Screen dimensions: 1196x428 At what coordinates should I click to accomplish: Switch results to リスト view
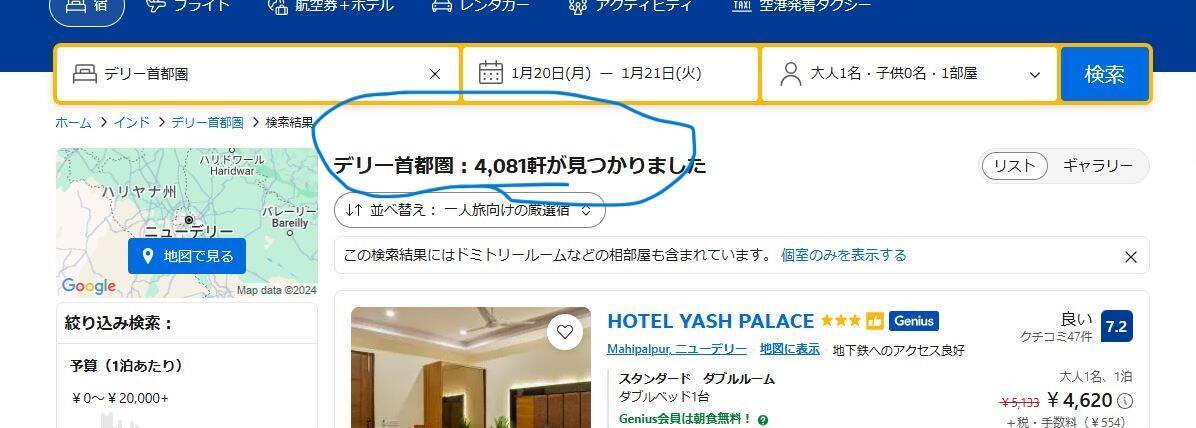pyautogui.click(x=1014, y=166)
